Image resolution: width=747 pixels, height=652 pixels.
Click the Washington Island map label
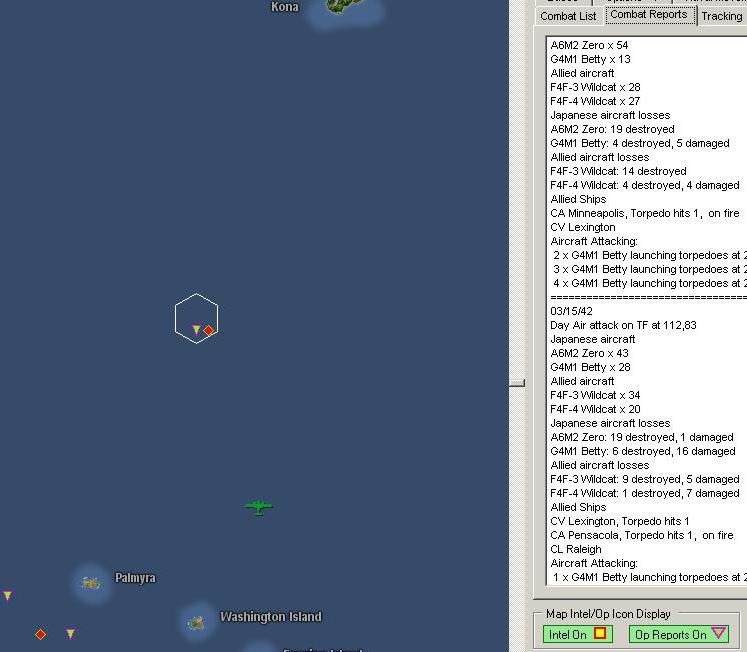point(271,616)
